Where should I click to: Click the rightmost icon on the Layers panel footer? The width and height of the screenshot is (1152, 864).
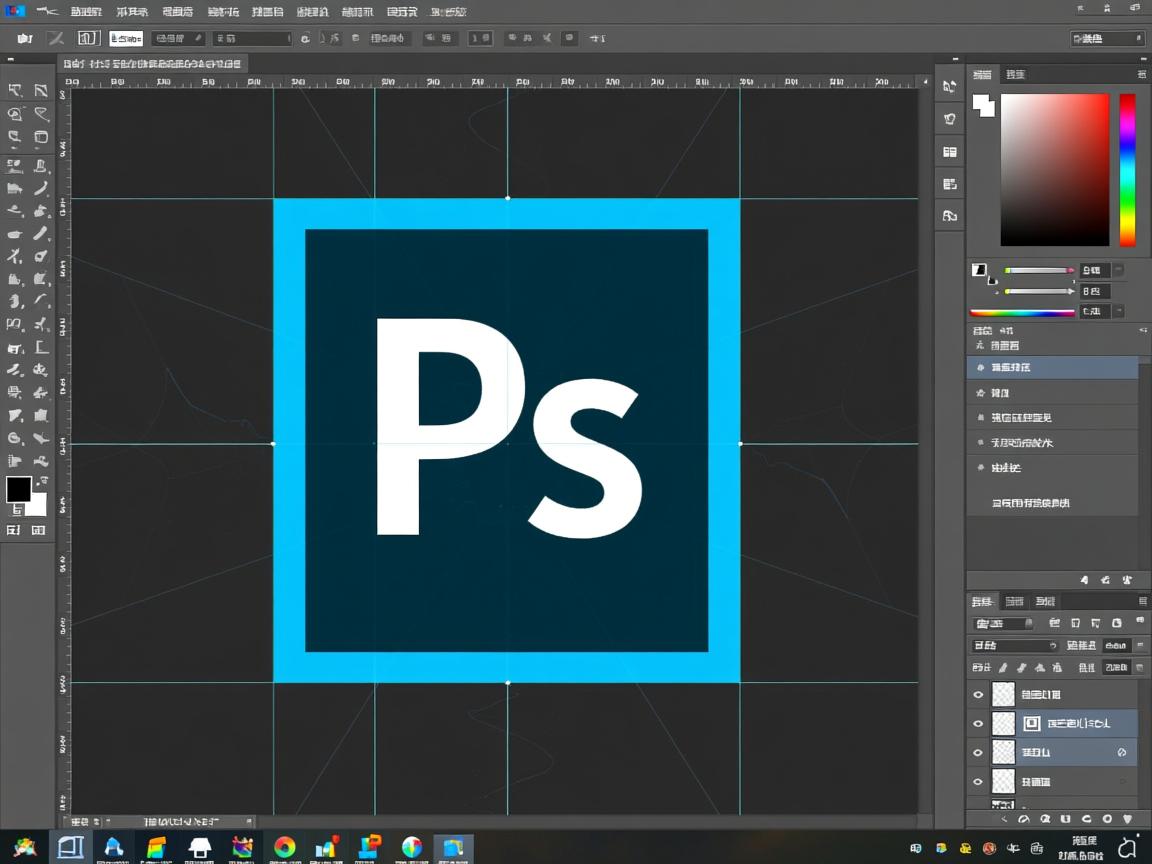(1126, 819)
